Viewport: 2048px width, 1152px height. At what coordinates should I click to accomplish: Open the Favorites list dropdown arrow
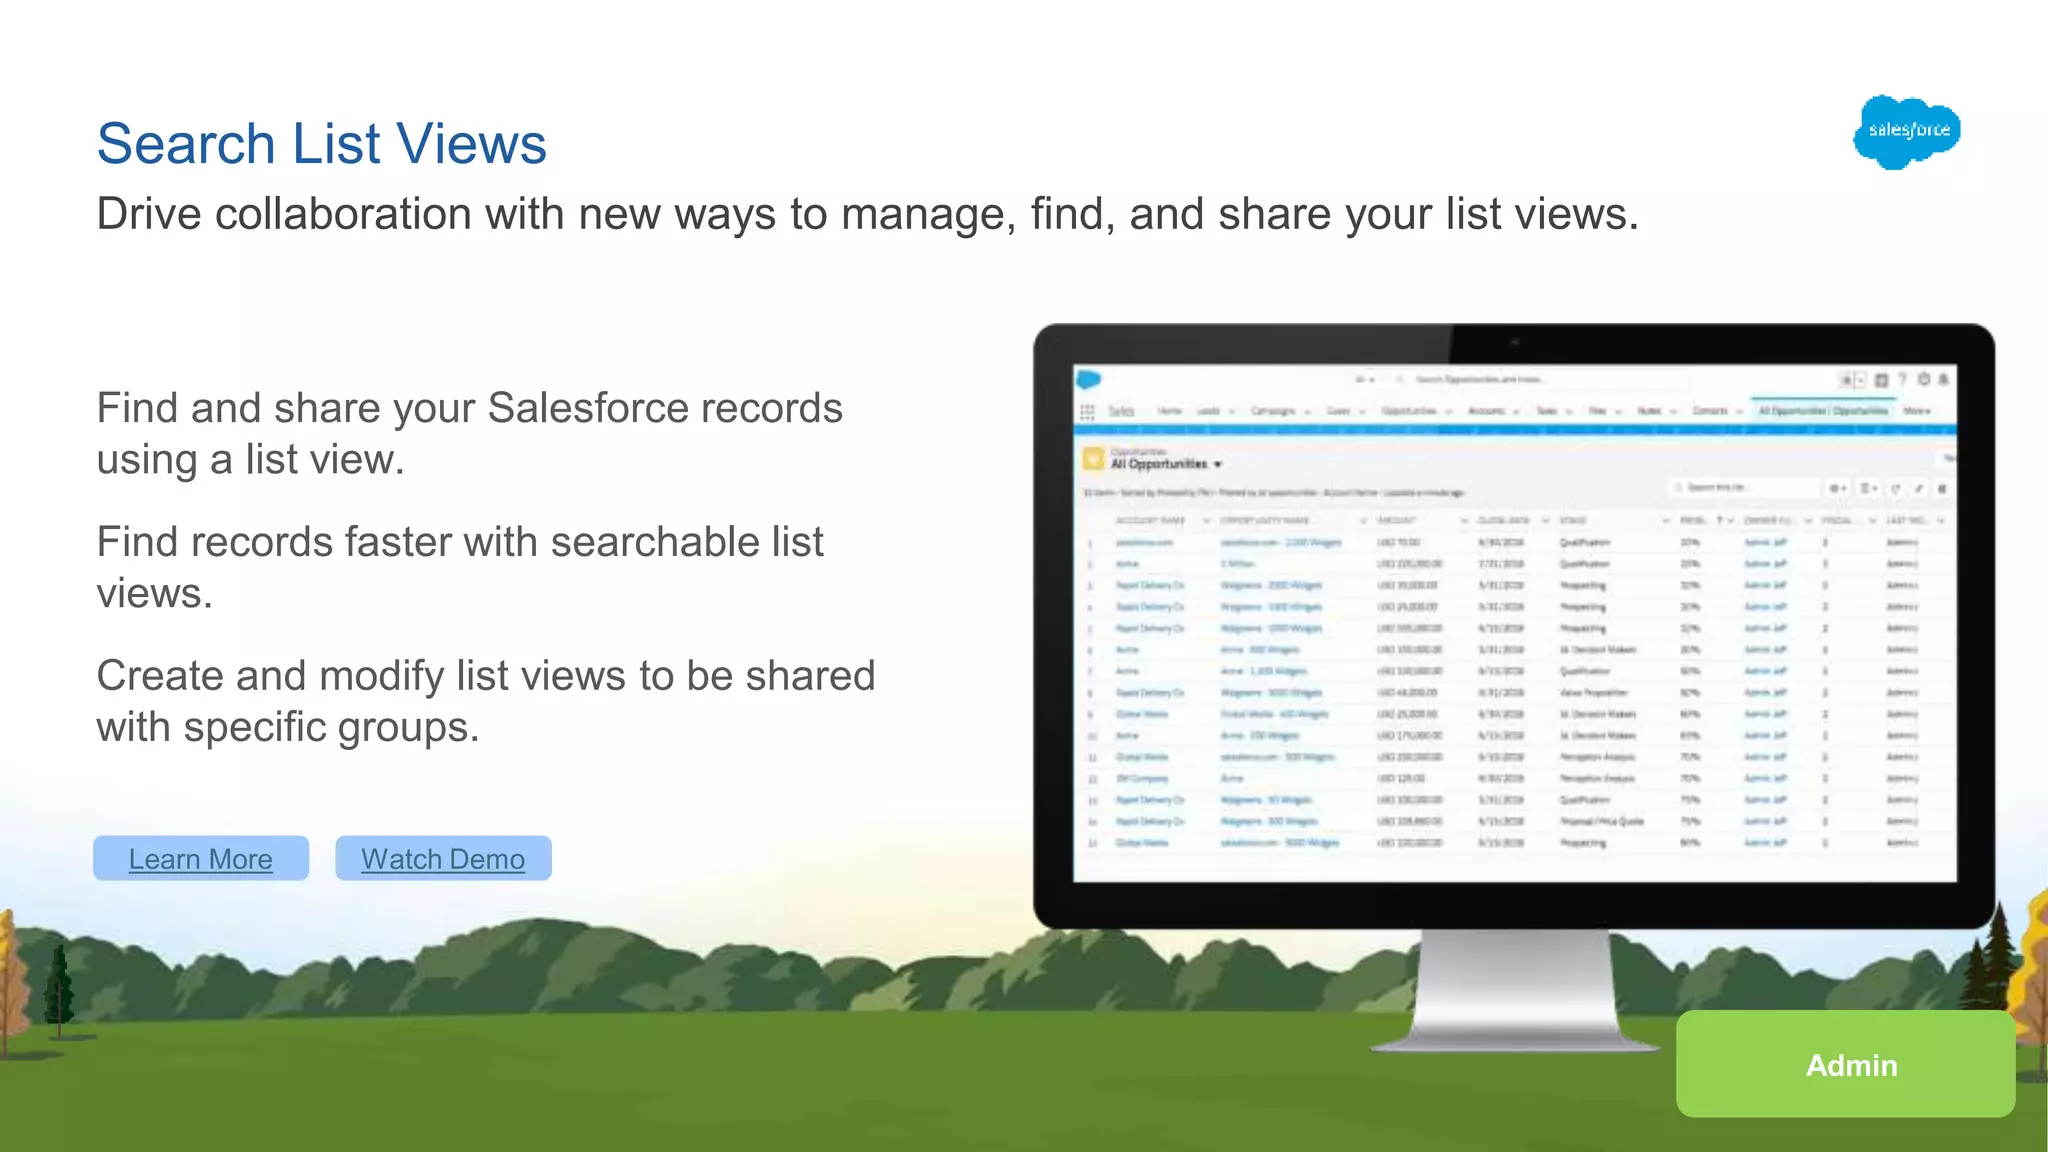(x=1861, y=380)
